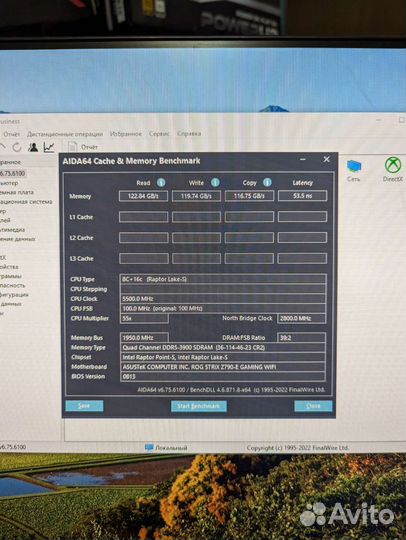Open the Справка menu
Screen dimensions: 406x540
coord(189,133)
